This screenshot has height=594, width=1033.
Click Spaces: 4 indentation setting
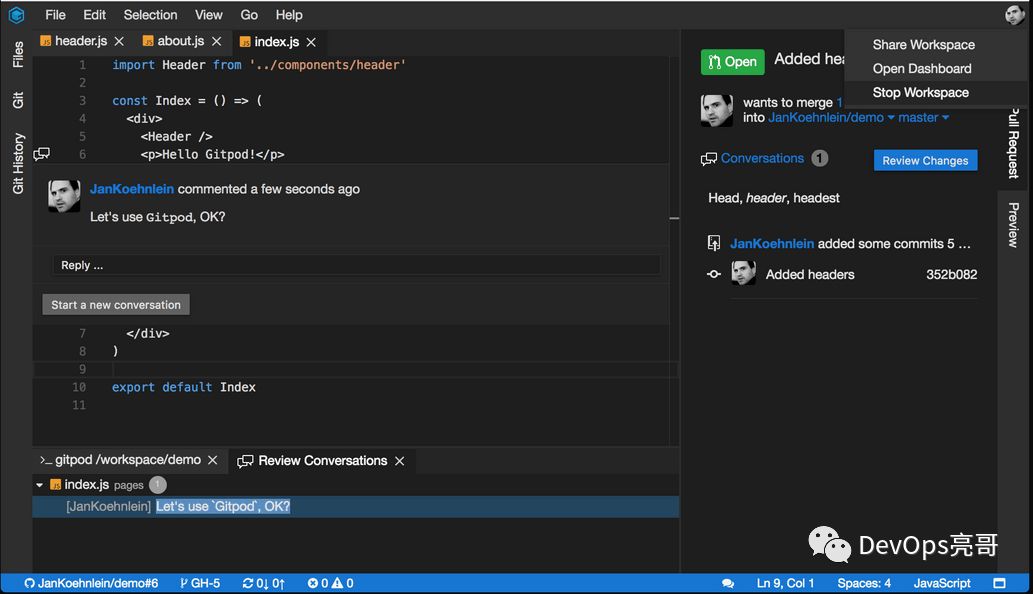[x=864, y=583]
